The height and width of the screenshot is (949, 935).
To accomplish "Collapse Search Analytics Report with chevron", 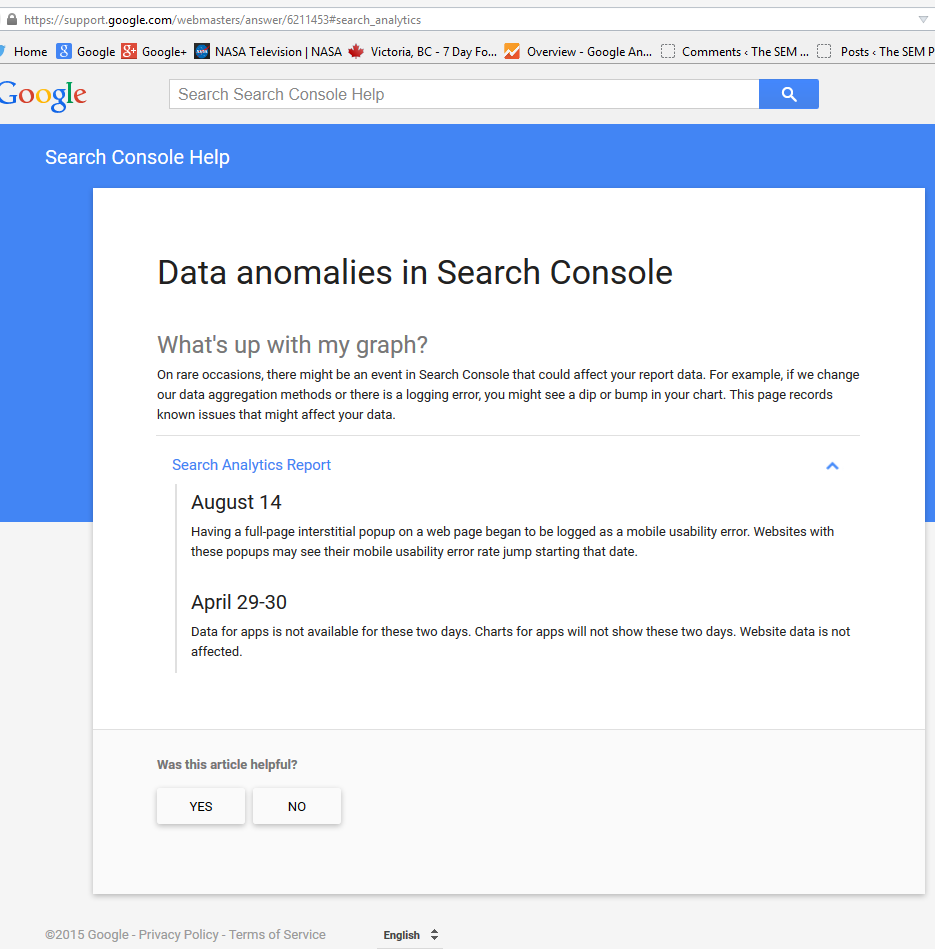I will pyautogui.click(x=832, y=466).
